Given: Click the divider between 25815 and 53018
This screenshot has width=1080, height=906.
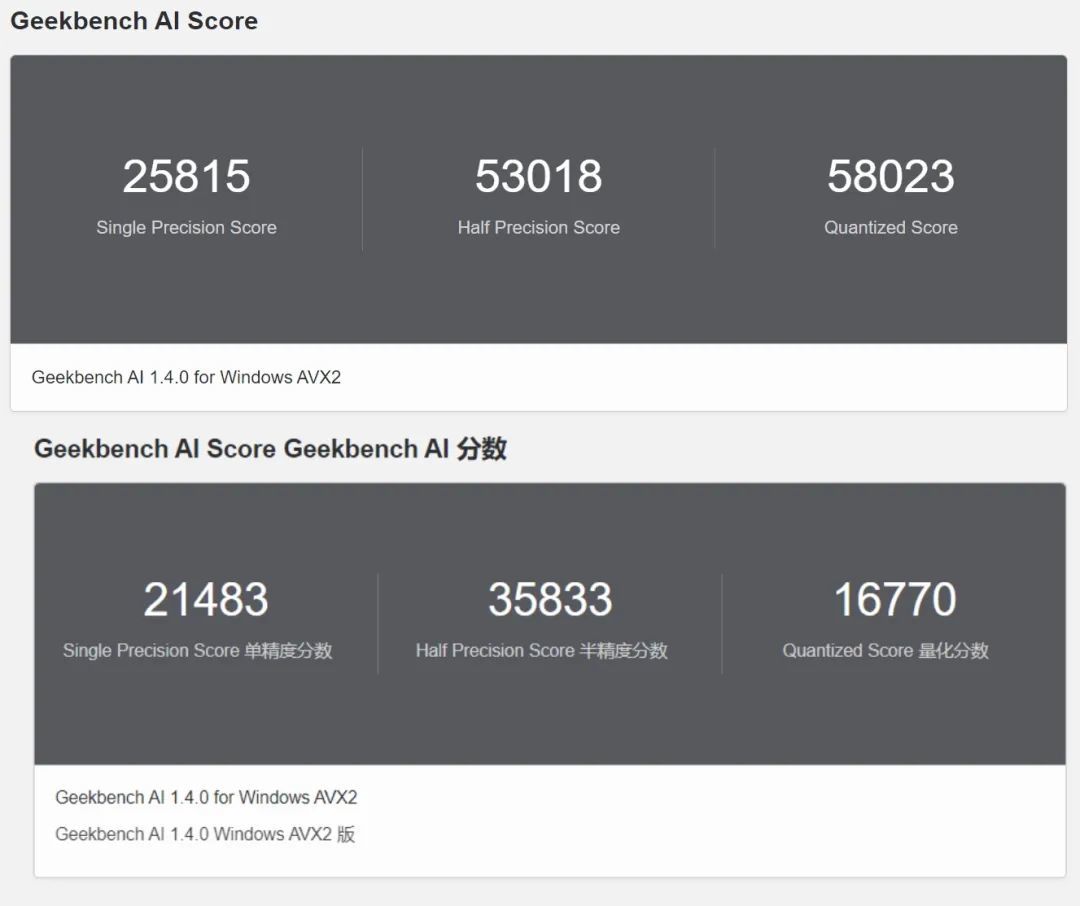Looking at the screenshot, I should pyautogui.click(x=362, y=198).
